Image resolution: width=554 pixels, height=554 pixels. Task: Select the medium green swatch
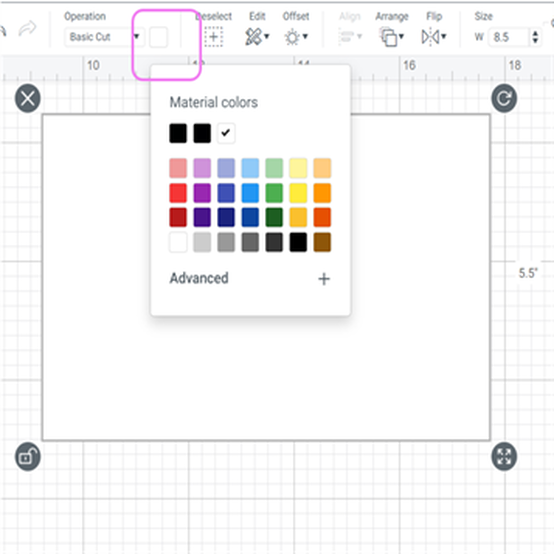[274, 193]
